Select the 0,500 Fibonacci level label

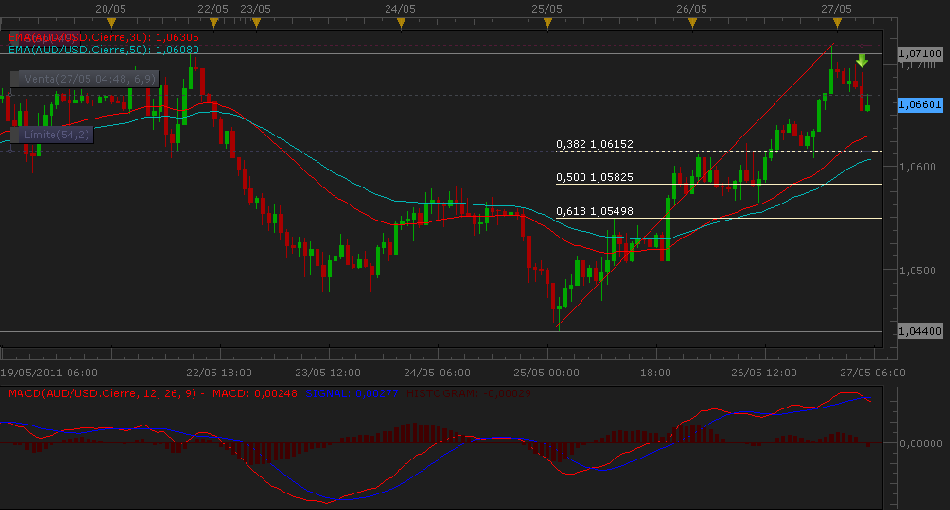click(x=595, y=178)
